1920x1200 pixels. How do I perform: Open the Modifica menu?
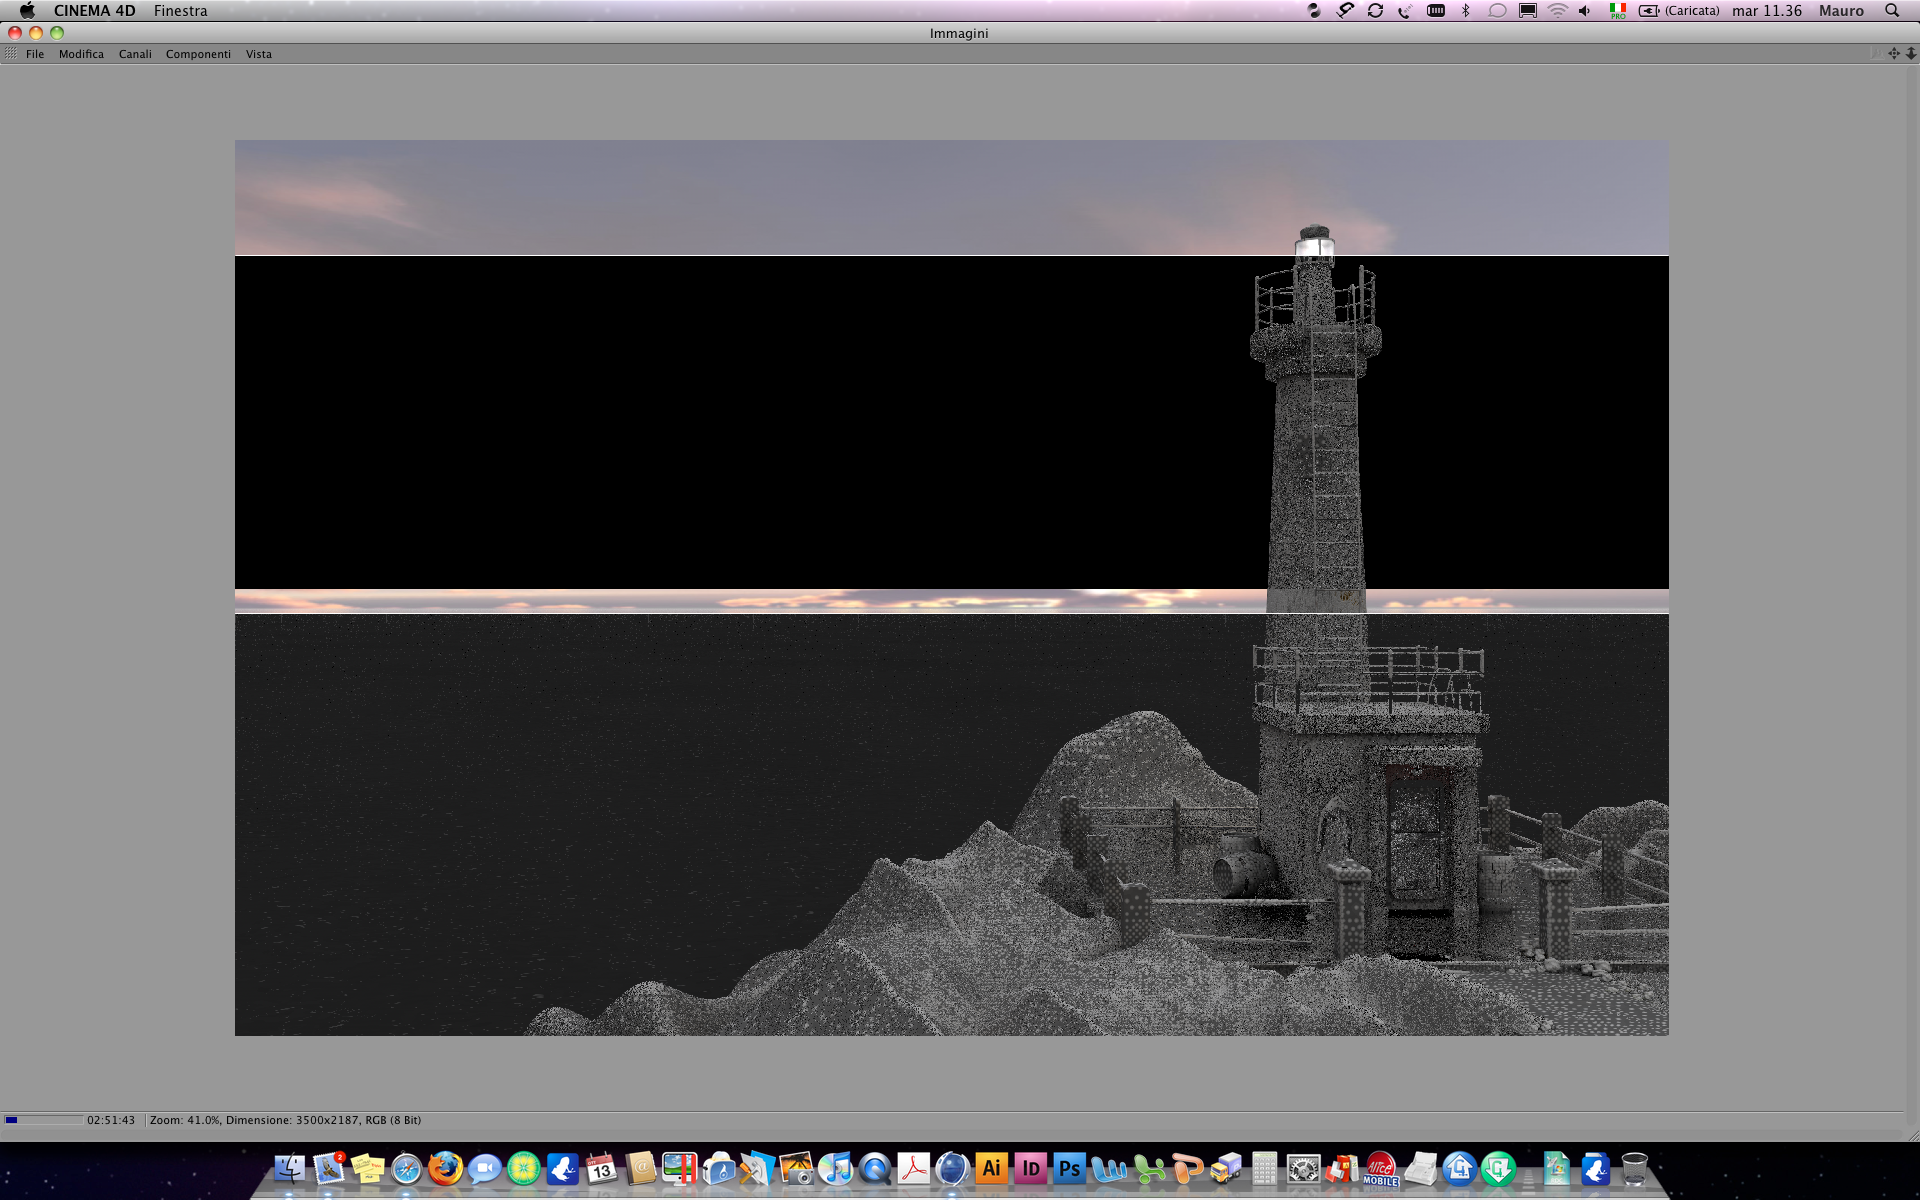(x=81, y=54)
